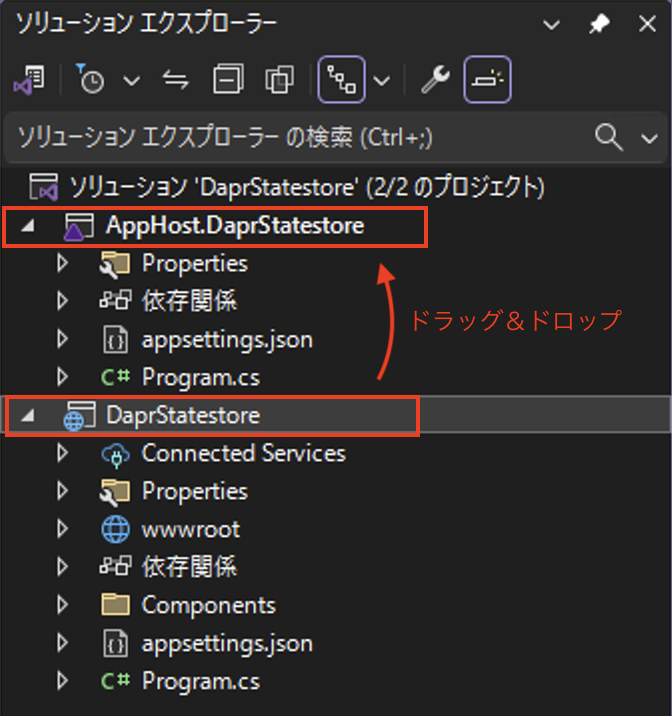
Task: Open file nesting options dropdown
Action: [382, 81]
